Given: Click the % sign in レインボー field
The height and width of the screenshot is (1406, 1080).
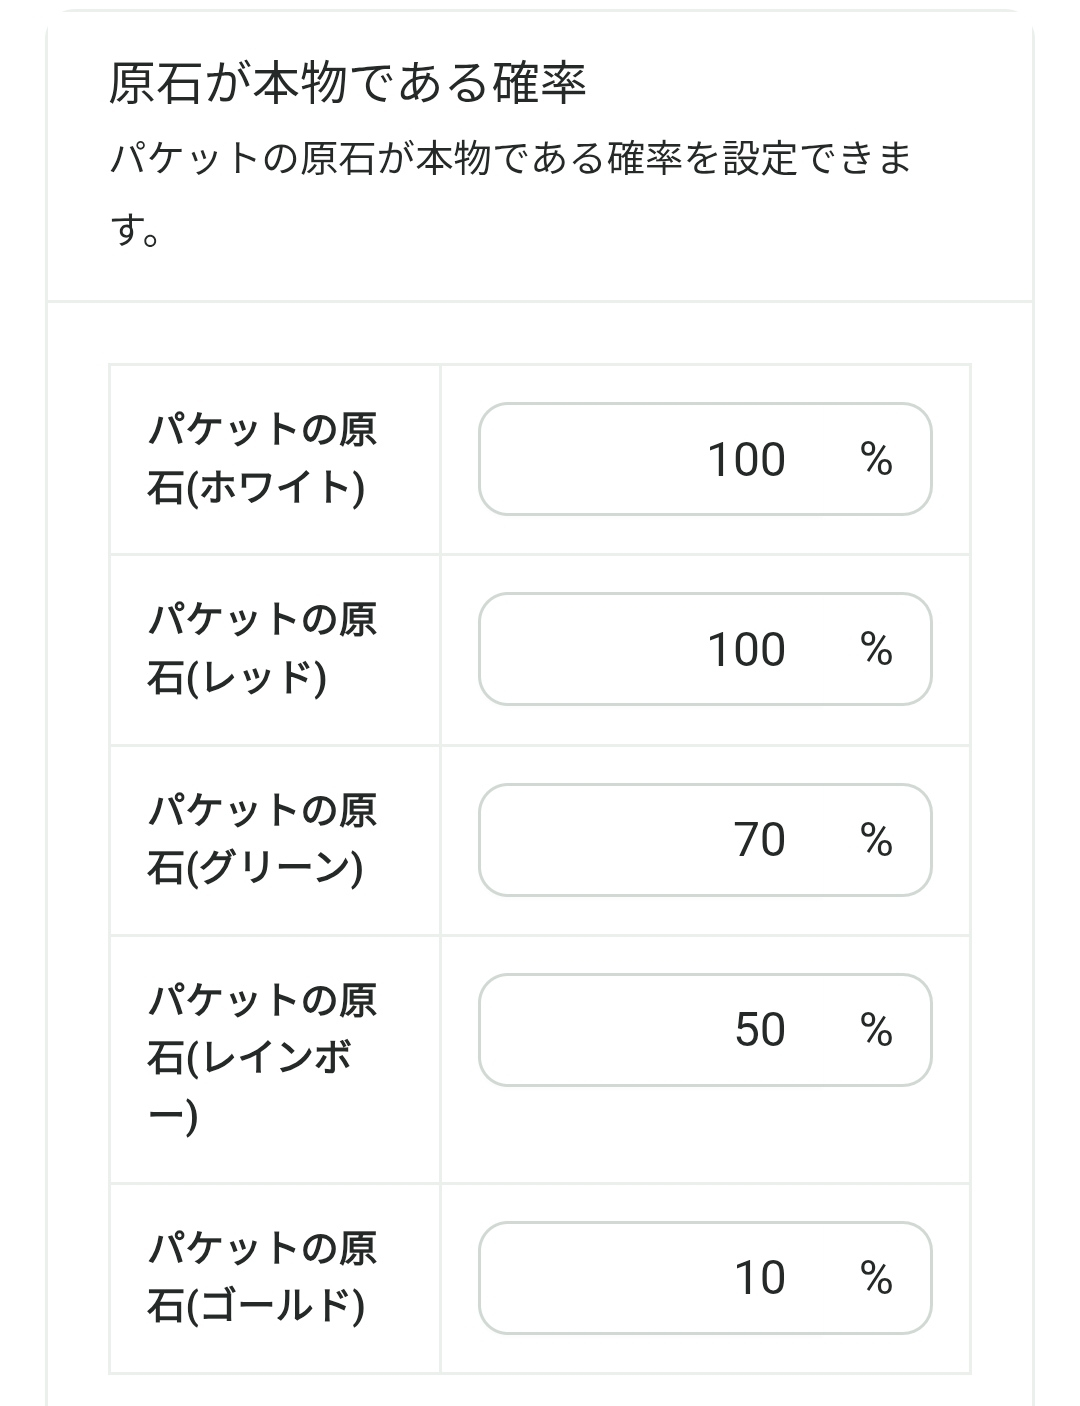Looking at the screenshot, I should pos(876,1030).
